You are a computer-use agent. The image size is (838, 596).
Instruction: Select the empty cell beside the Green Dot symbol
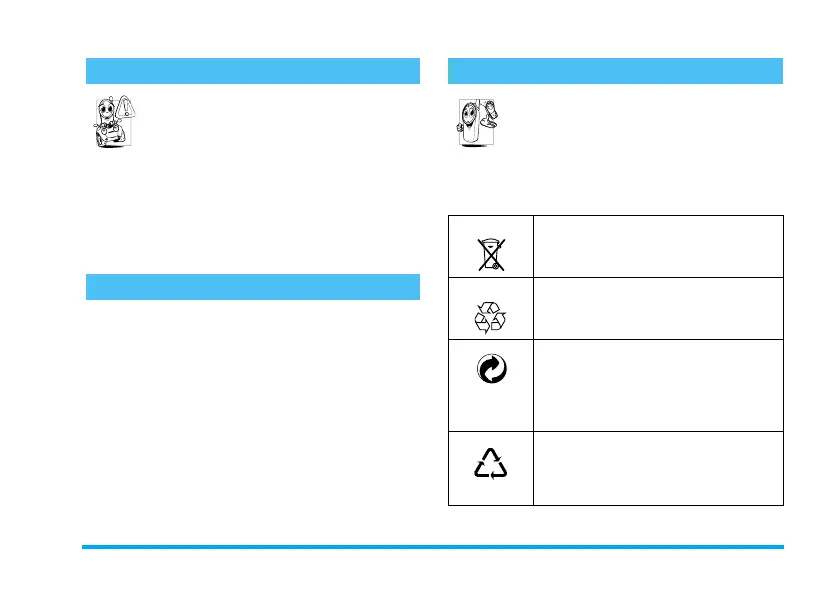tap(658, 385)
